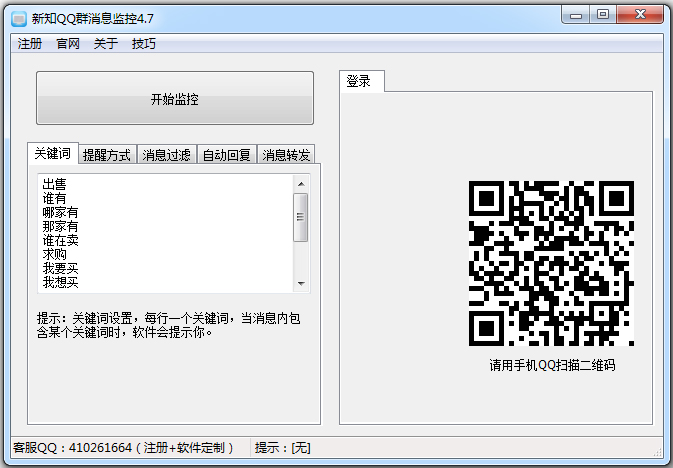Open the 官网 menu
This screenshot has width=673, height=468.
(68, 43)
